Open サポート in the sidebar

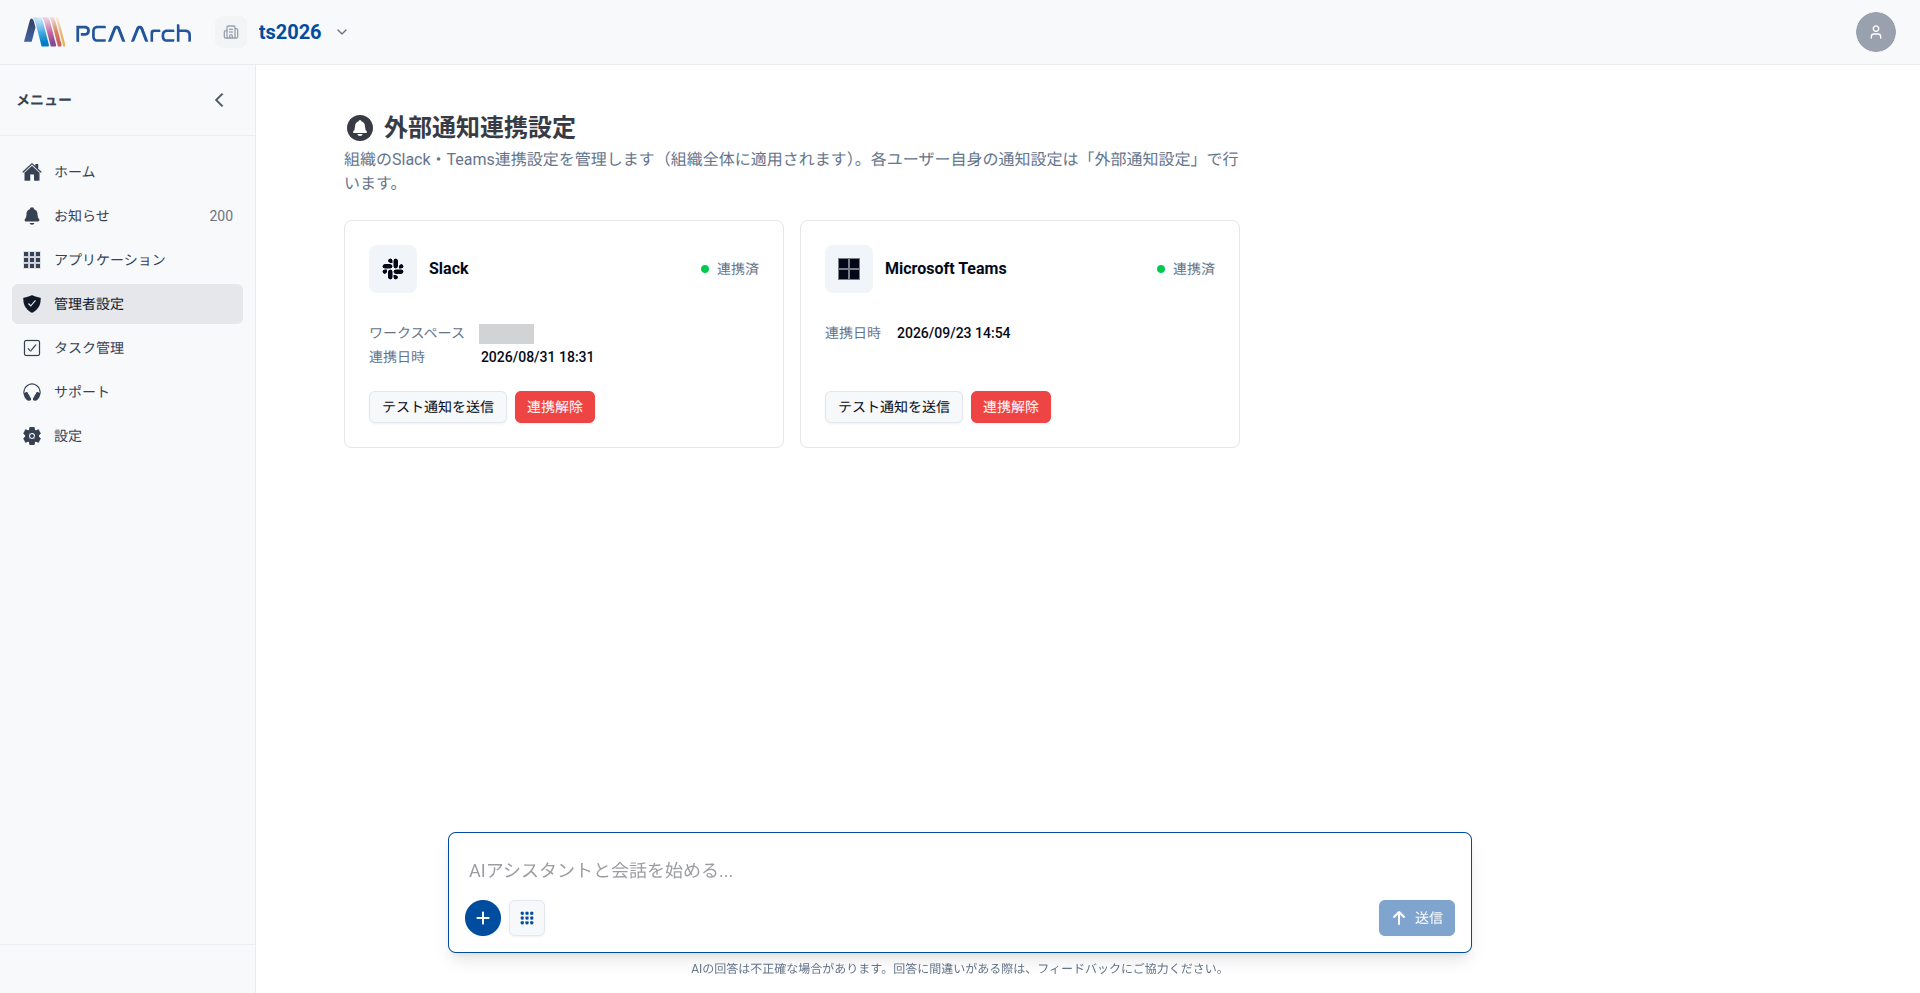[x=127, y=392]
